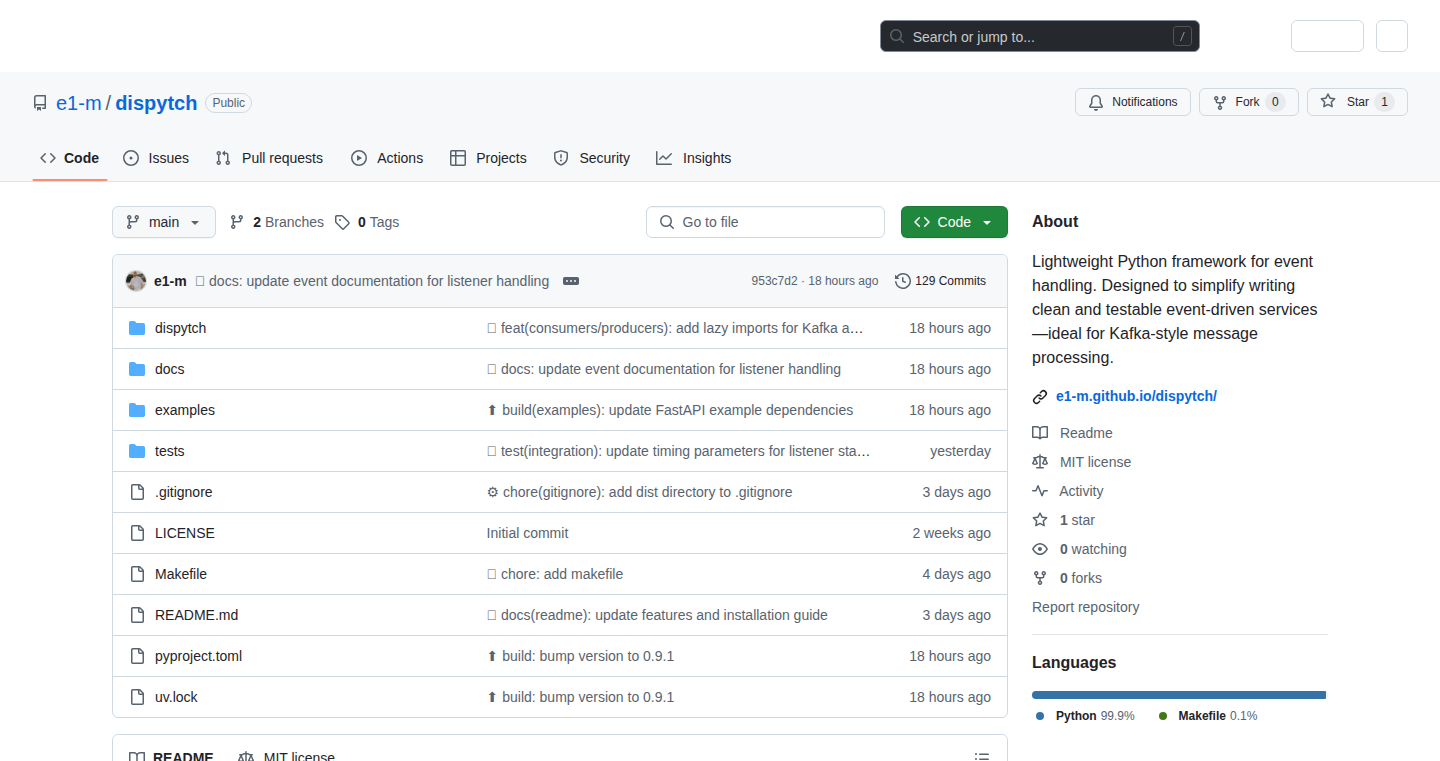Open the README.md file
The width and height of the screenshot is (1440, 761).
tap(196, 615)
